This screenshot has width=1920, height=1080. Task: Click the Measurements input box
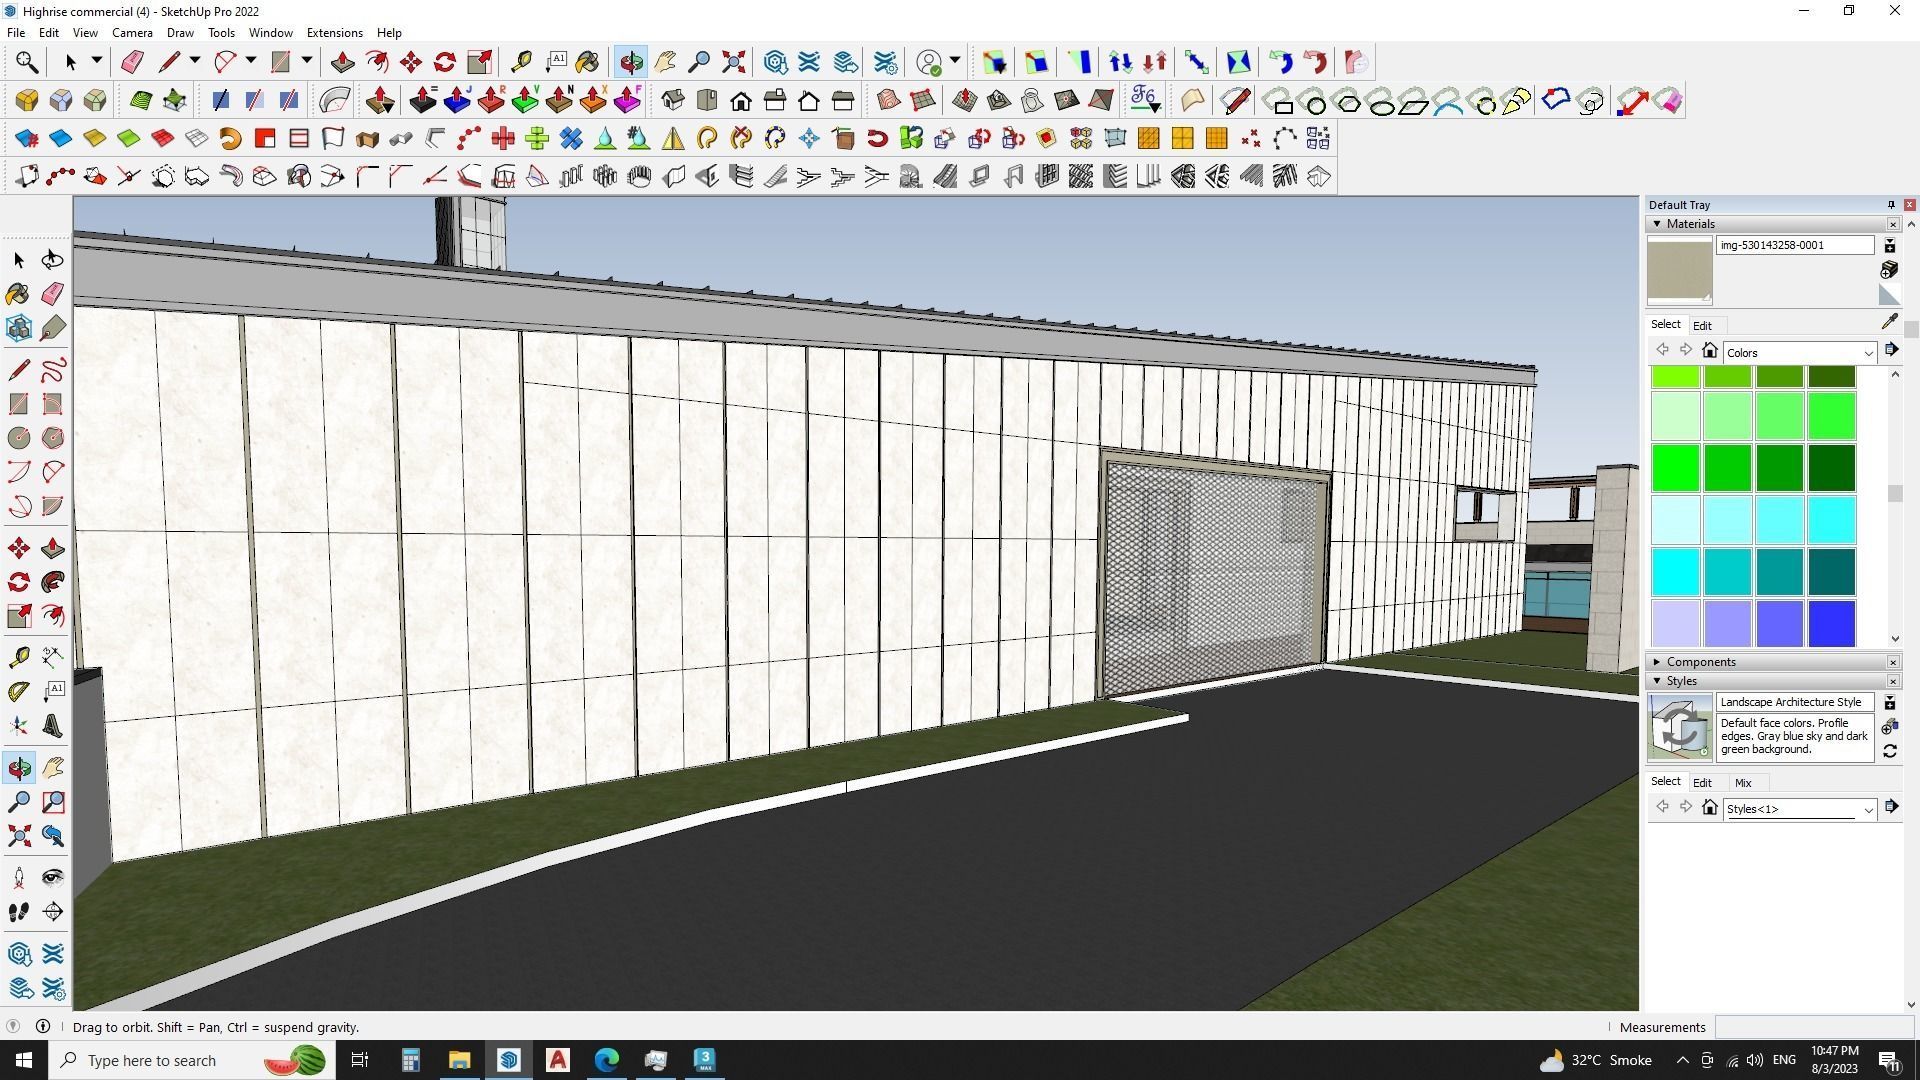click(1813, 1027)
